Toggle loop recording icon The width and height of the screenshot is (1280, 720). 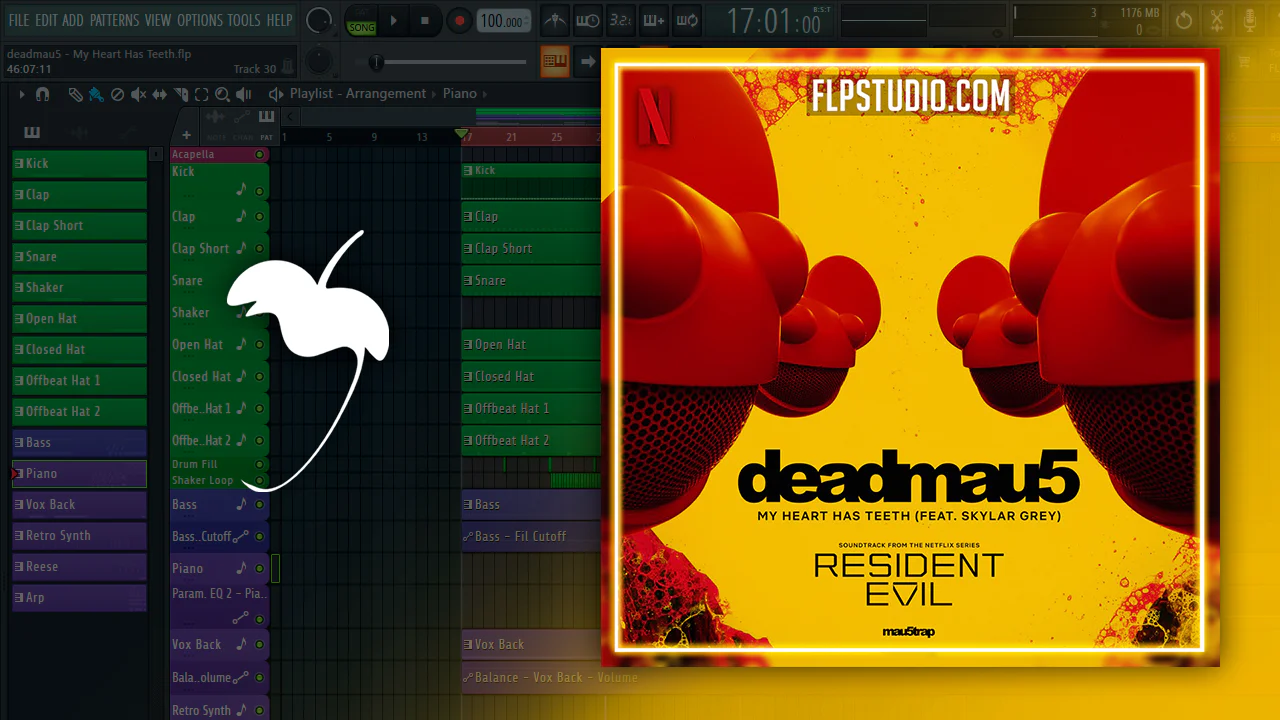point(687,20)
